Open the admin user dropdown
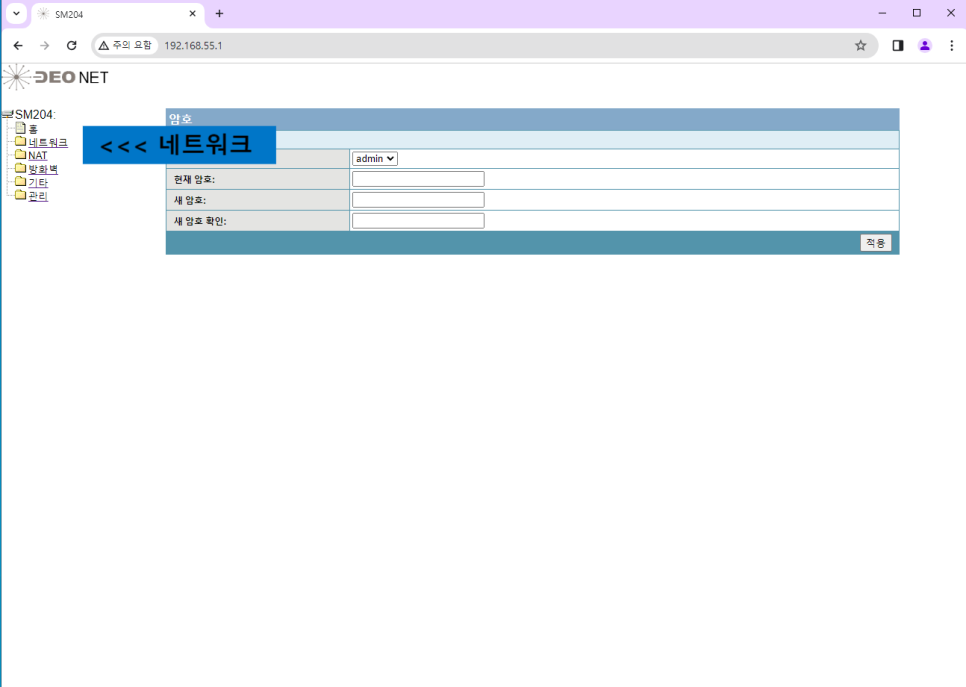Image resolution: width=966 pixels, height=687 pixels. coord(375,158)
